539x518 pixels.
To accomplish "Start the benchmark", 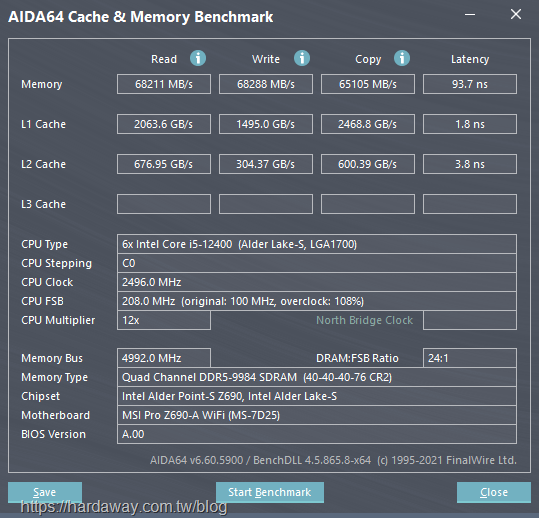I will click(270, 492).
